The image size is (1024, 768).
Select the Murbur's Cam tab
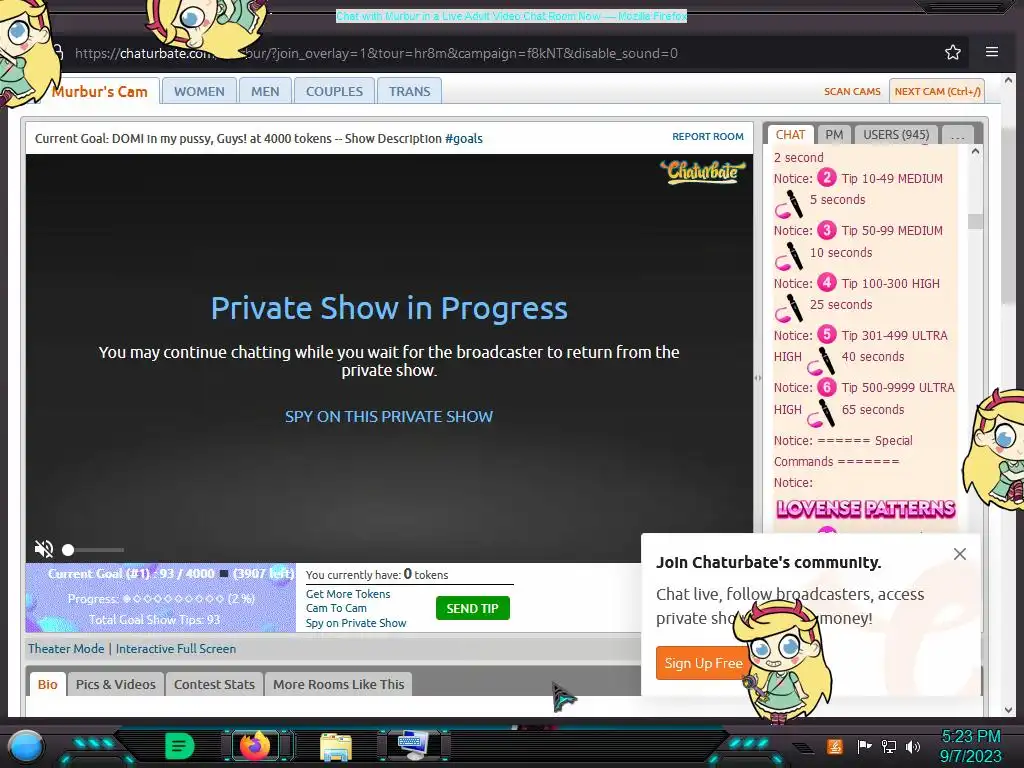click(99, 91)
